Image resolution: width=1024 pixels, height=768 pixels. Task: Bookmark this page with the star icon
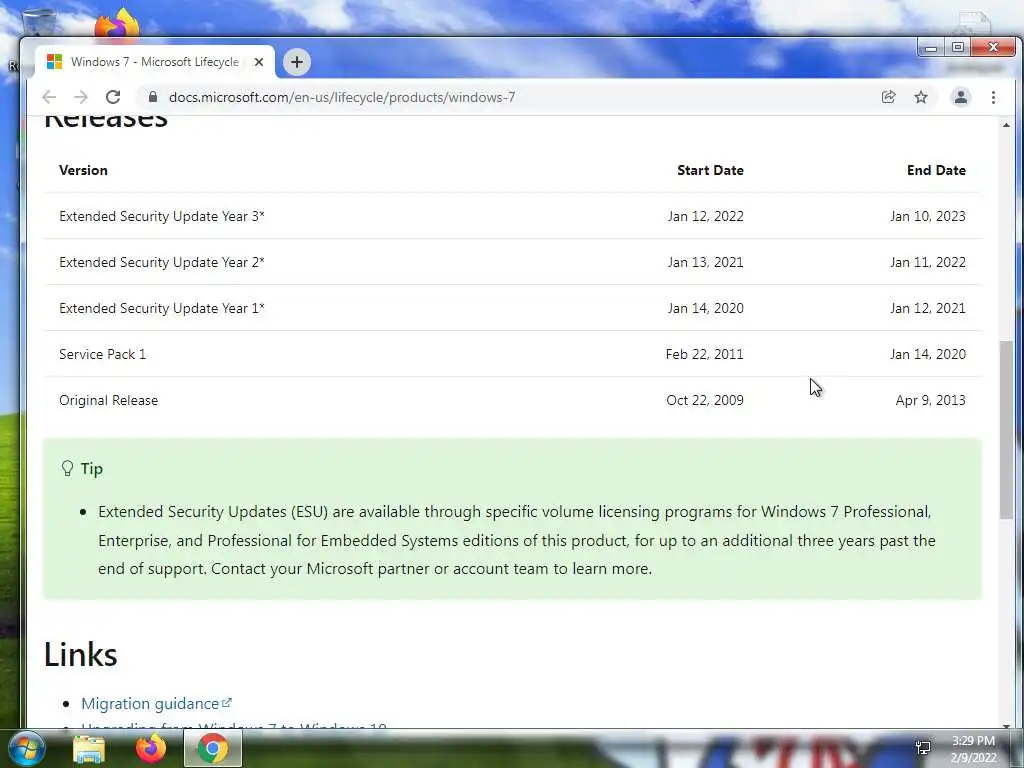(921, 97)
